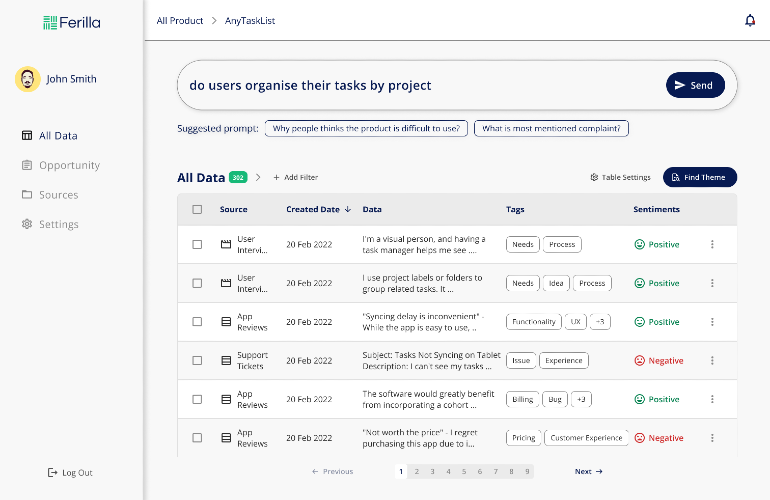Image resolution: width=770 pixels, height=500 pixels.
Task: Check the box for the Not worth the price row
Action: 197,438
